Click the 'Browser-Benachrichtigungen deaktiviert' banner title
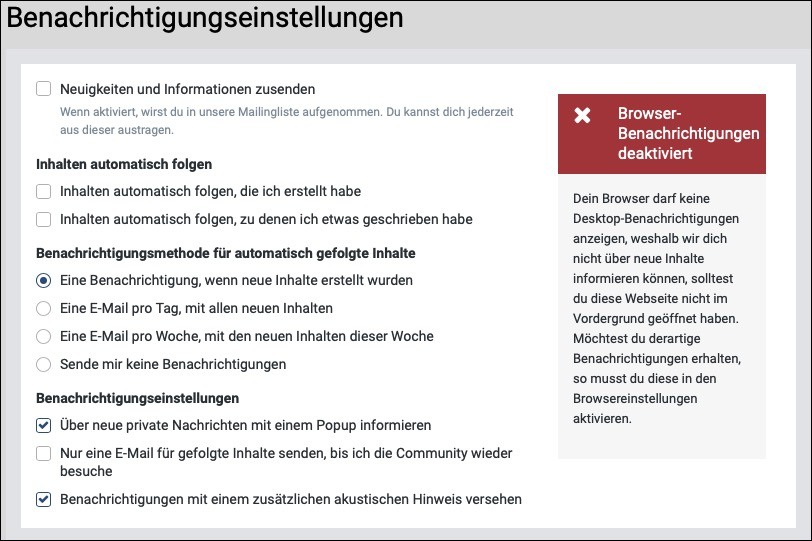The image size is (812, 541). pyautogui.click(x=688, y=134)
